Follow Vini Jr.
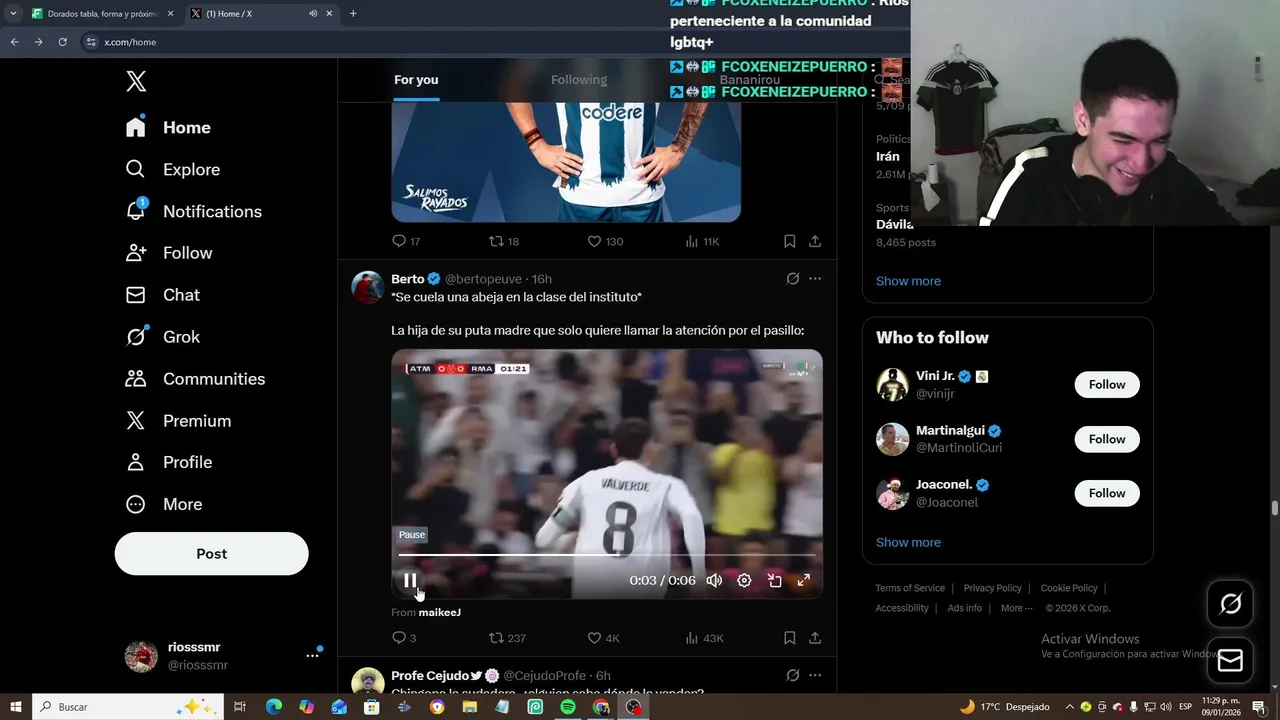Viewport: 1280px width, 720px height. pyautogui.click(x=1107, y=385)
